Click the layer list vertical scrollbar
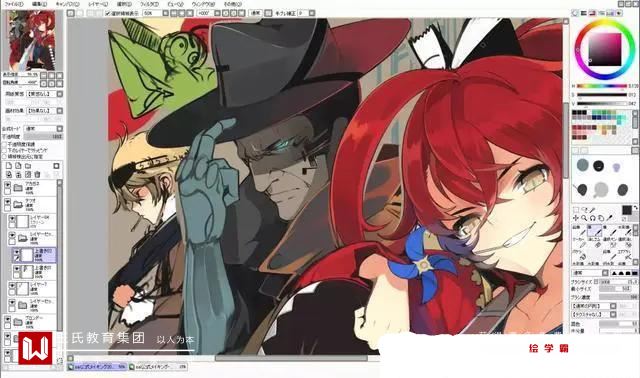The image size is (640, 378). [60, 255]
